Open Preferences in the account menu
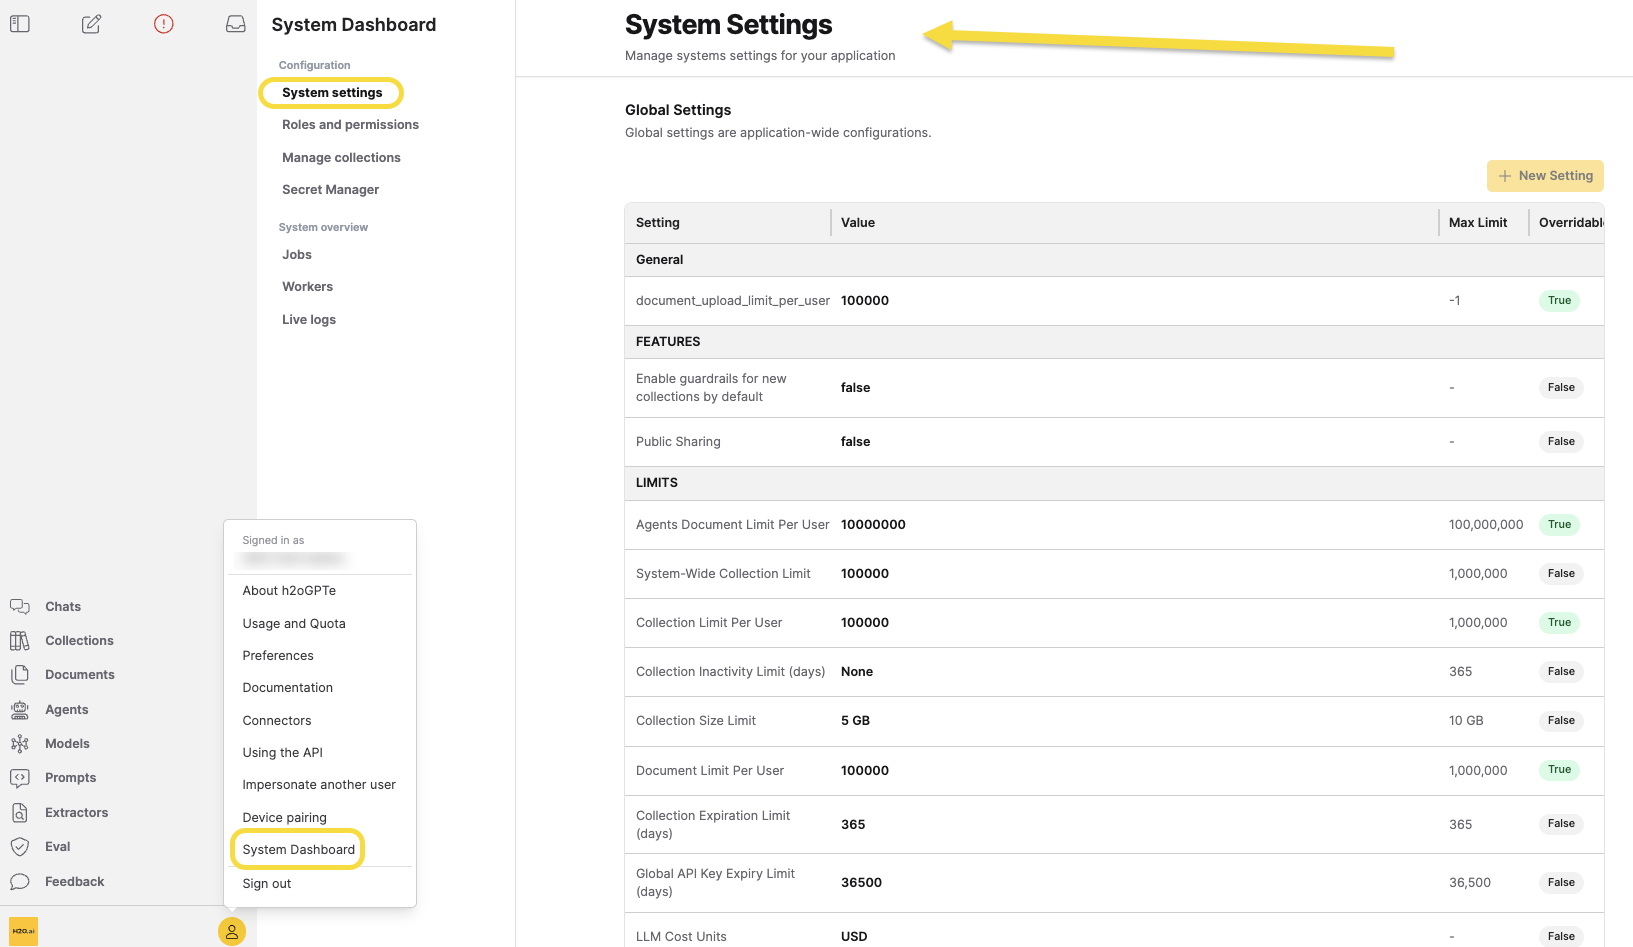Screen dimensions: 1633x947 coord(278,655)
